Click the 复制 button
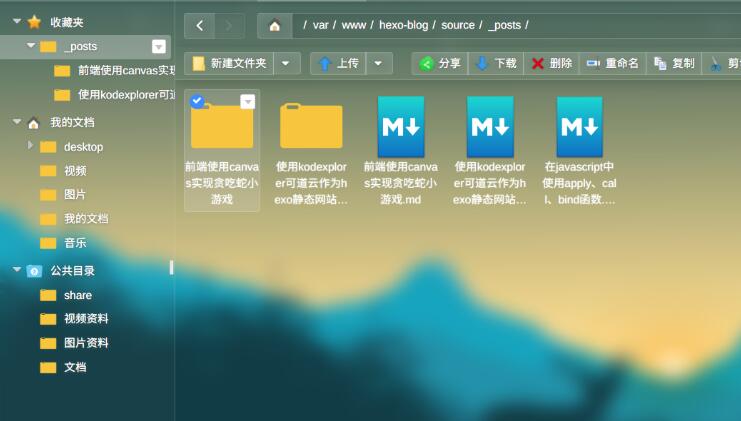This screenshot has height=421, width=741. point(674,63)
